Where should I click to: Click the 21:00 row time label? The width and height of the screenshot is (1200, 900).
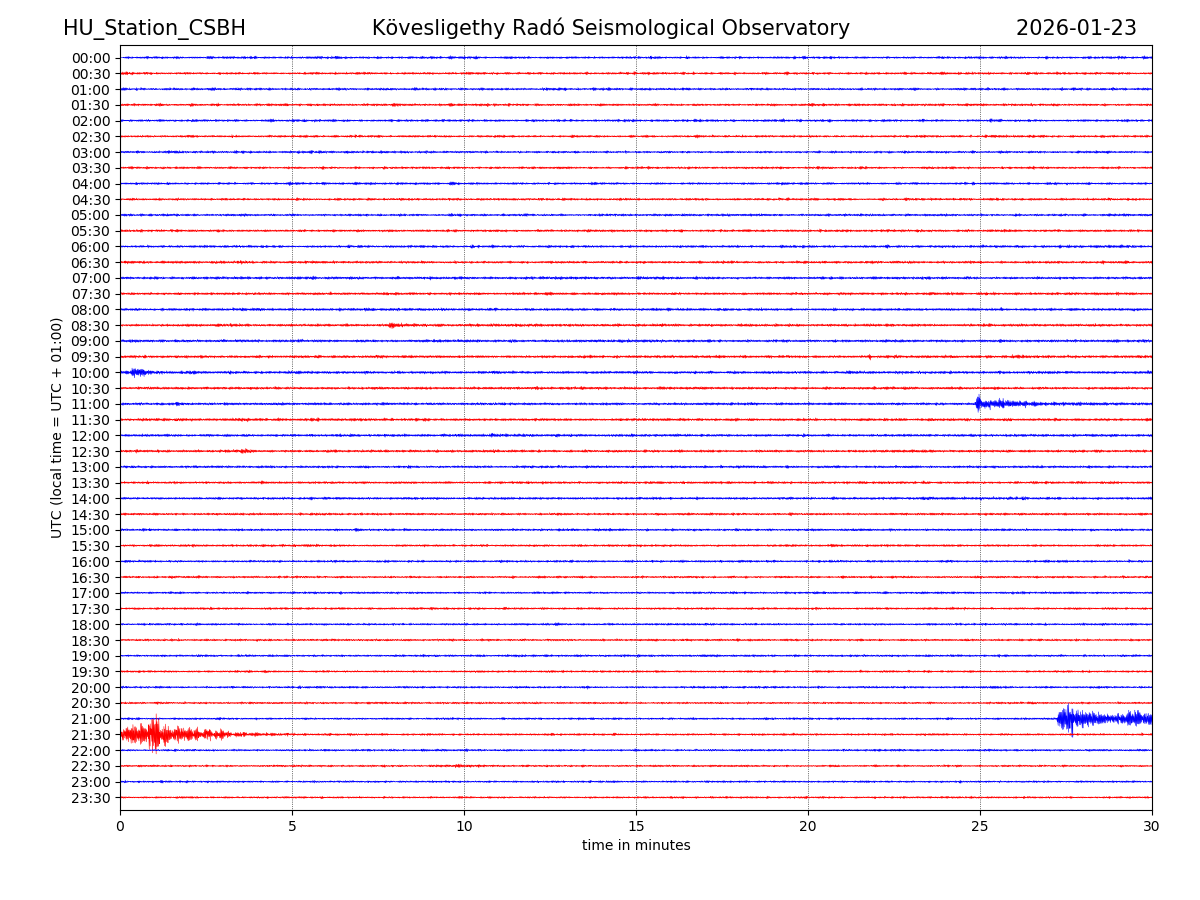click(x=90, y=719)
